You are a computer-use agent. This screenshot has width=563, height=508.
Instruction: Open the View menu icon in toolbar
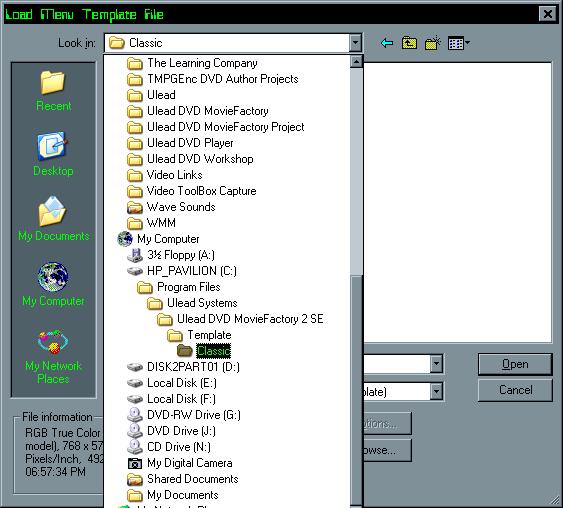click(x=459, y=43)
